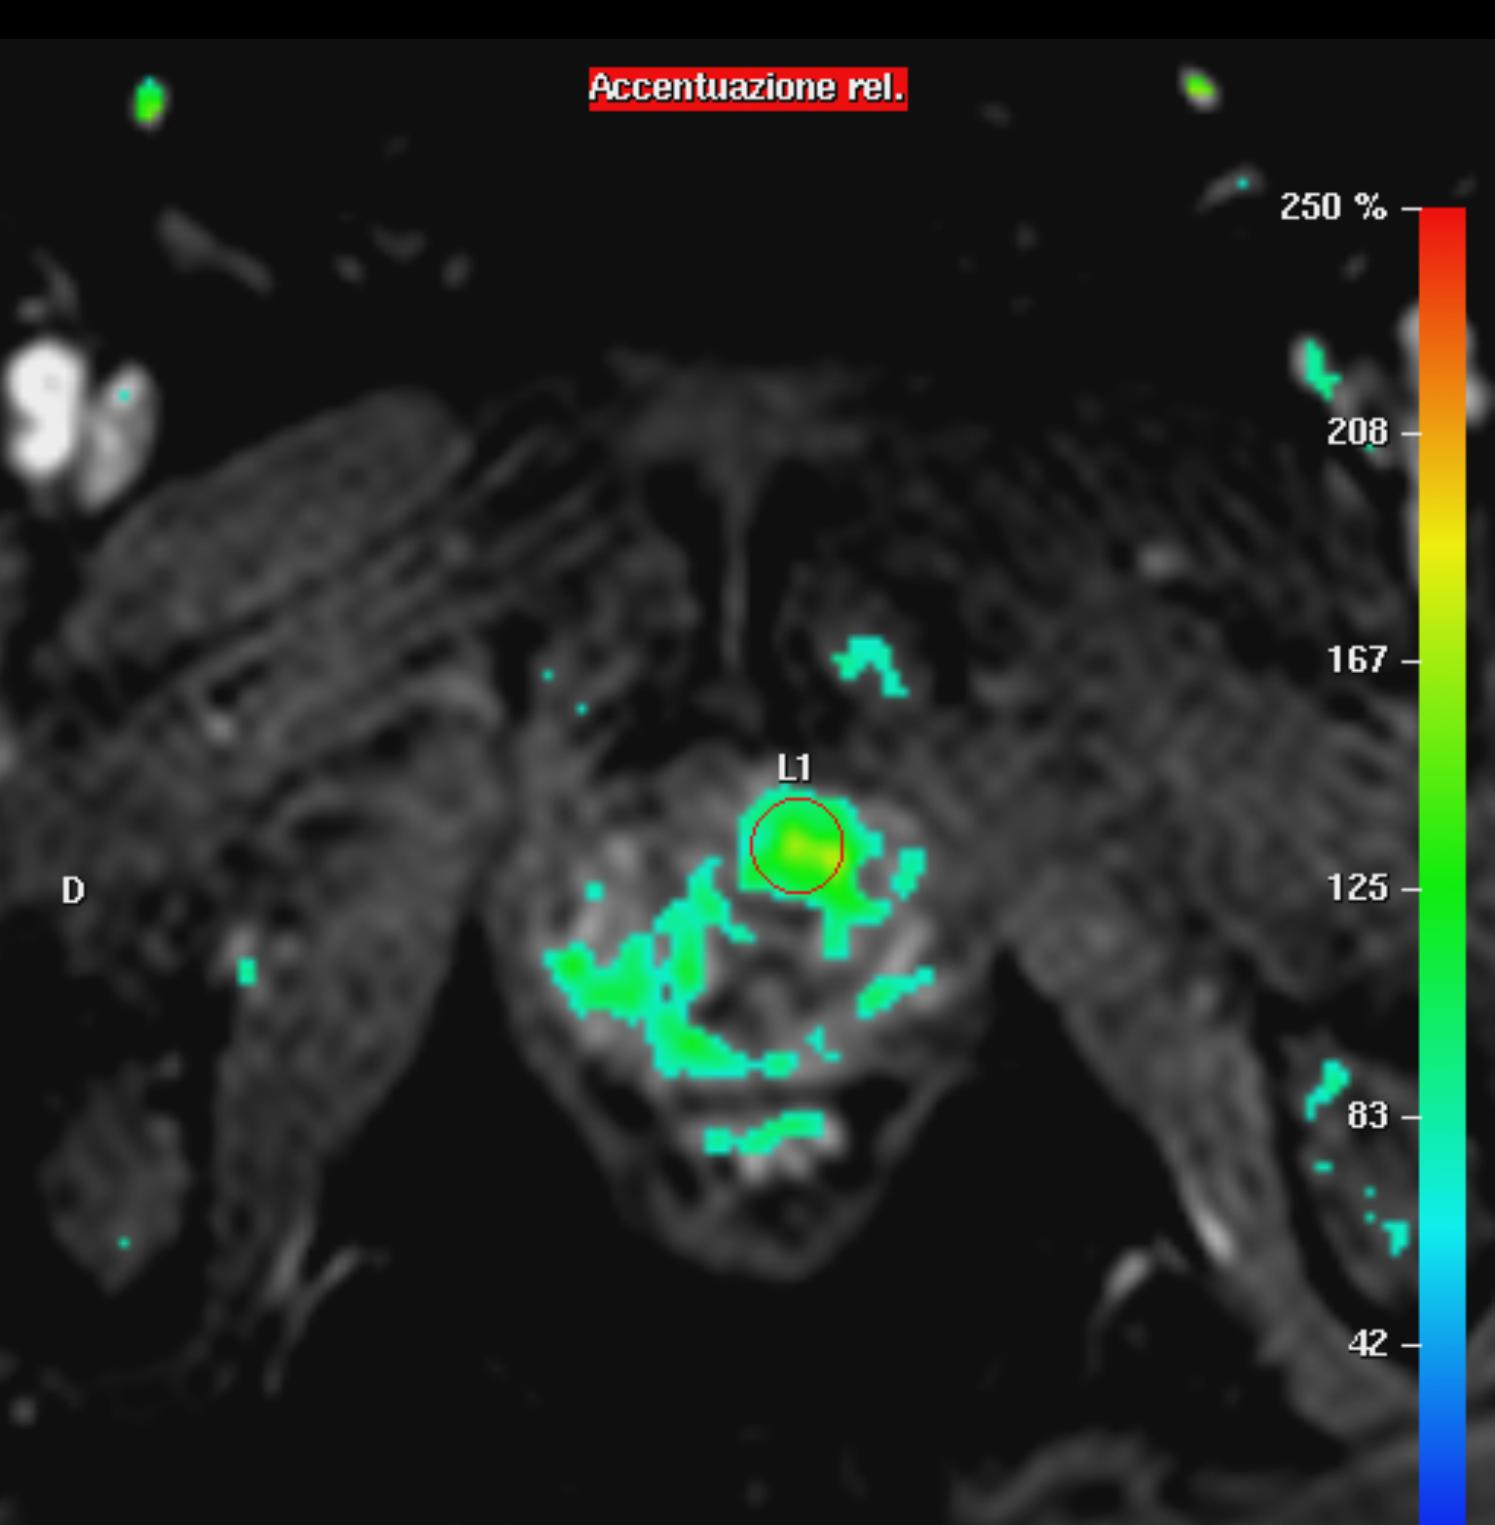Click the '250 %' scale label
This screenshot has height=1525, width=1495.
[1333, 207]
